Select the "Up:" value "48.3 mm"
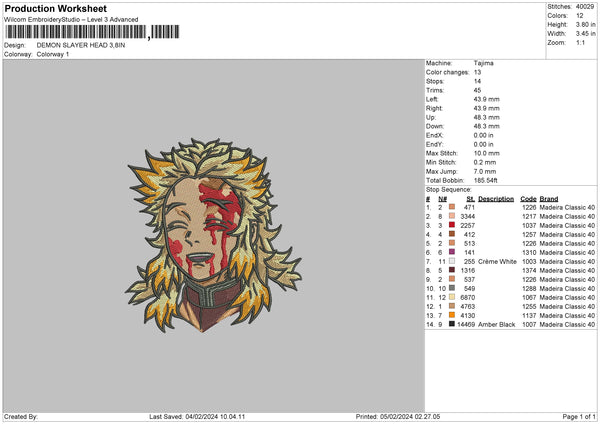 pyautogui.click(x=487, y=117)
